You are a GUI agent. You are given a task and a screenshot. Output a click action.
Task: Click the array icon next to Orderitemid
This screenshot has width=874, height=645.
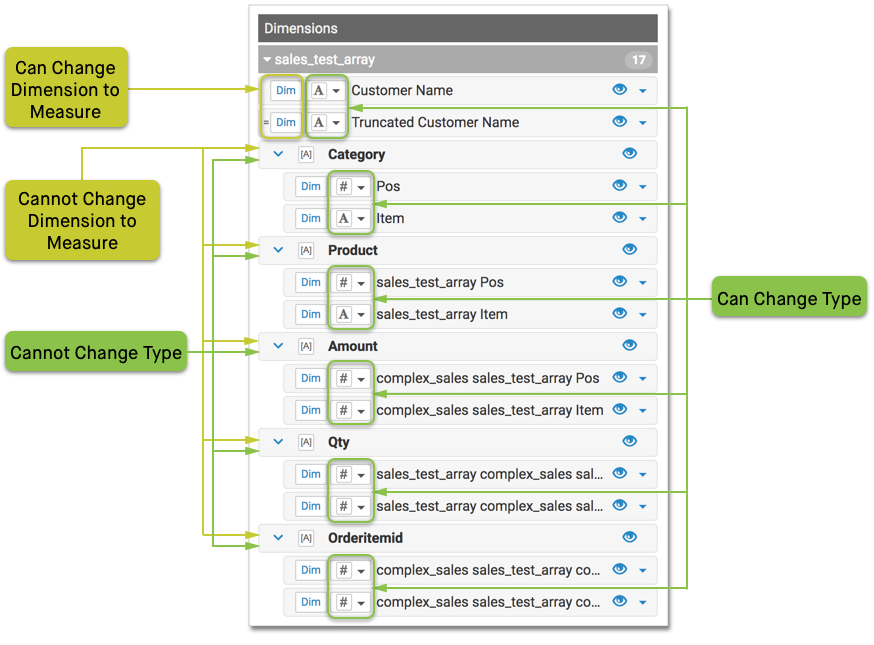[x=306, y=539]
